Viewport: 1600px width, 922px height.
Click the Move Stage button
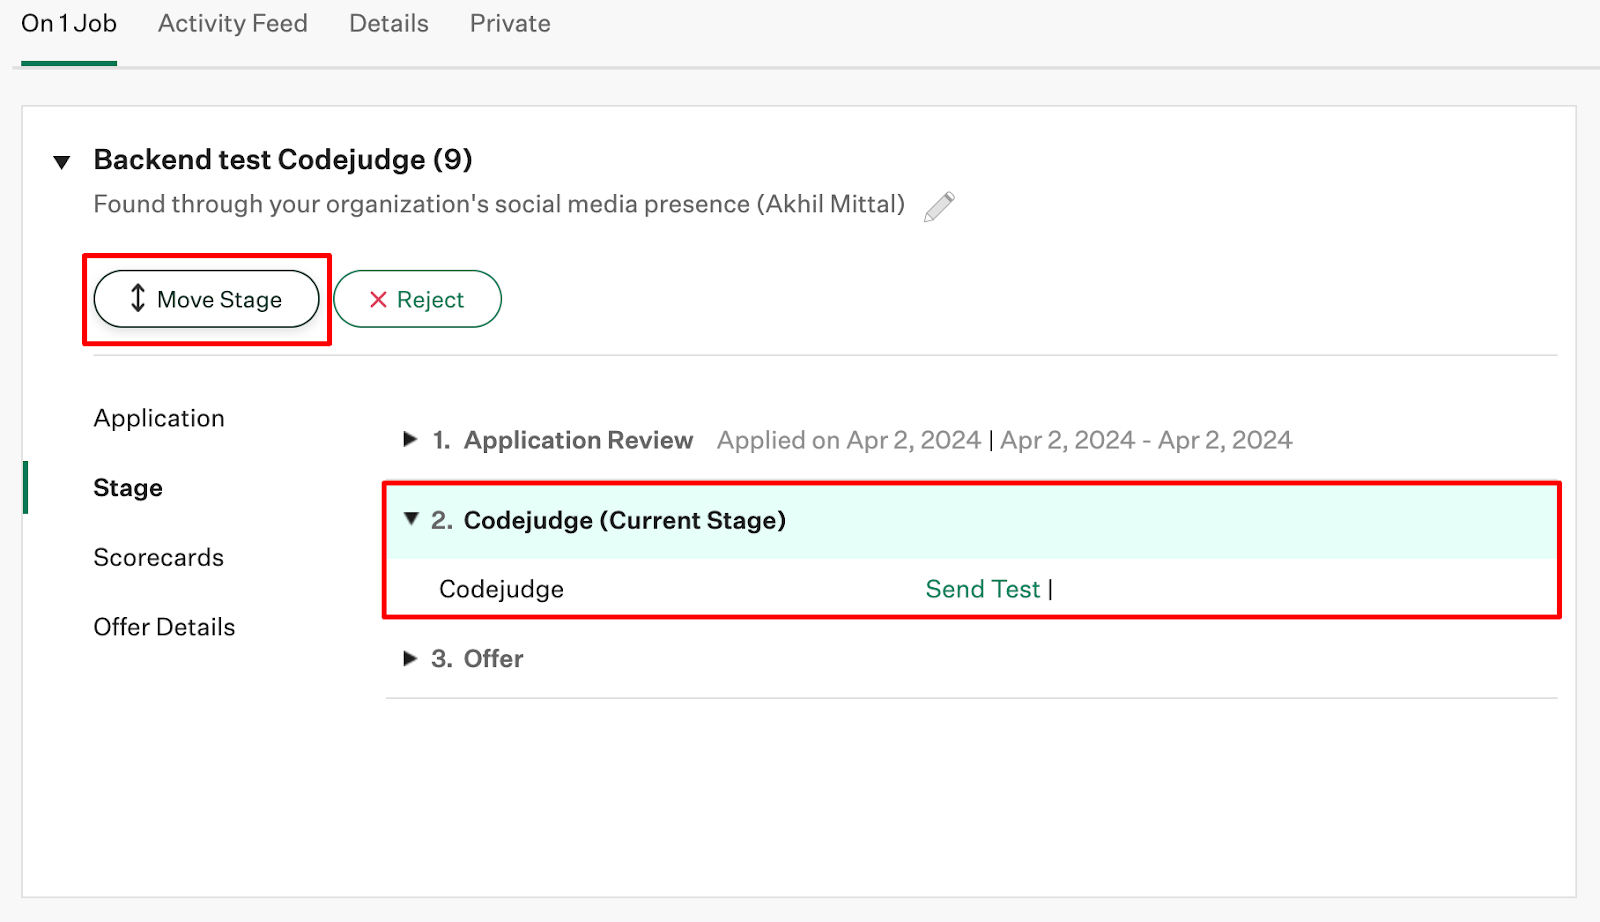[206, 299]
